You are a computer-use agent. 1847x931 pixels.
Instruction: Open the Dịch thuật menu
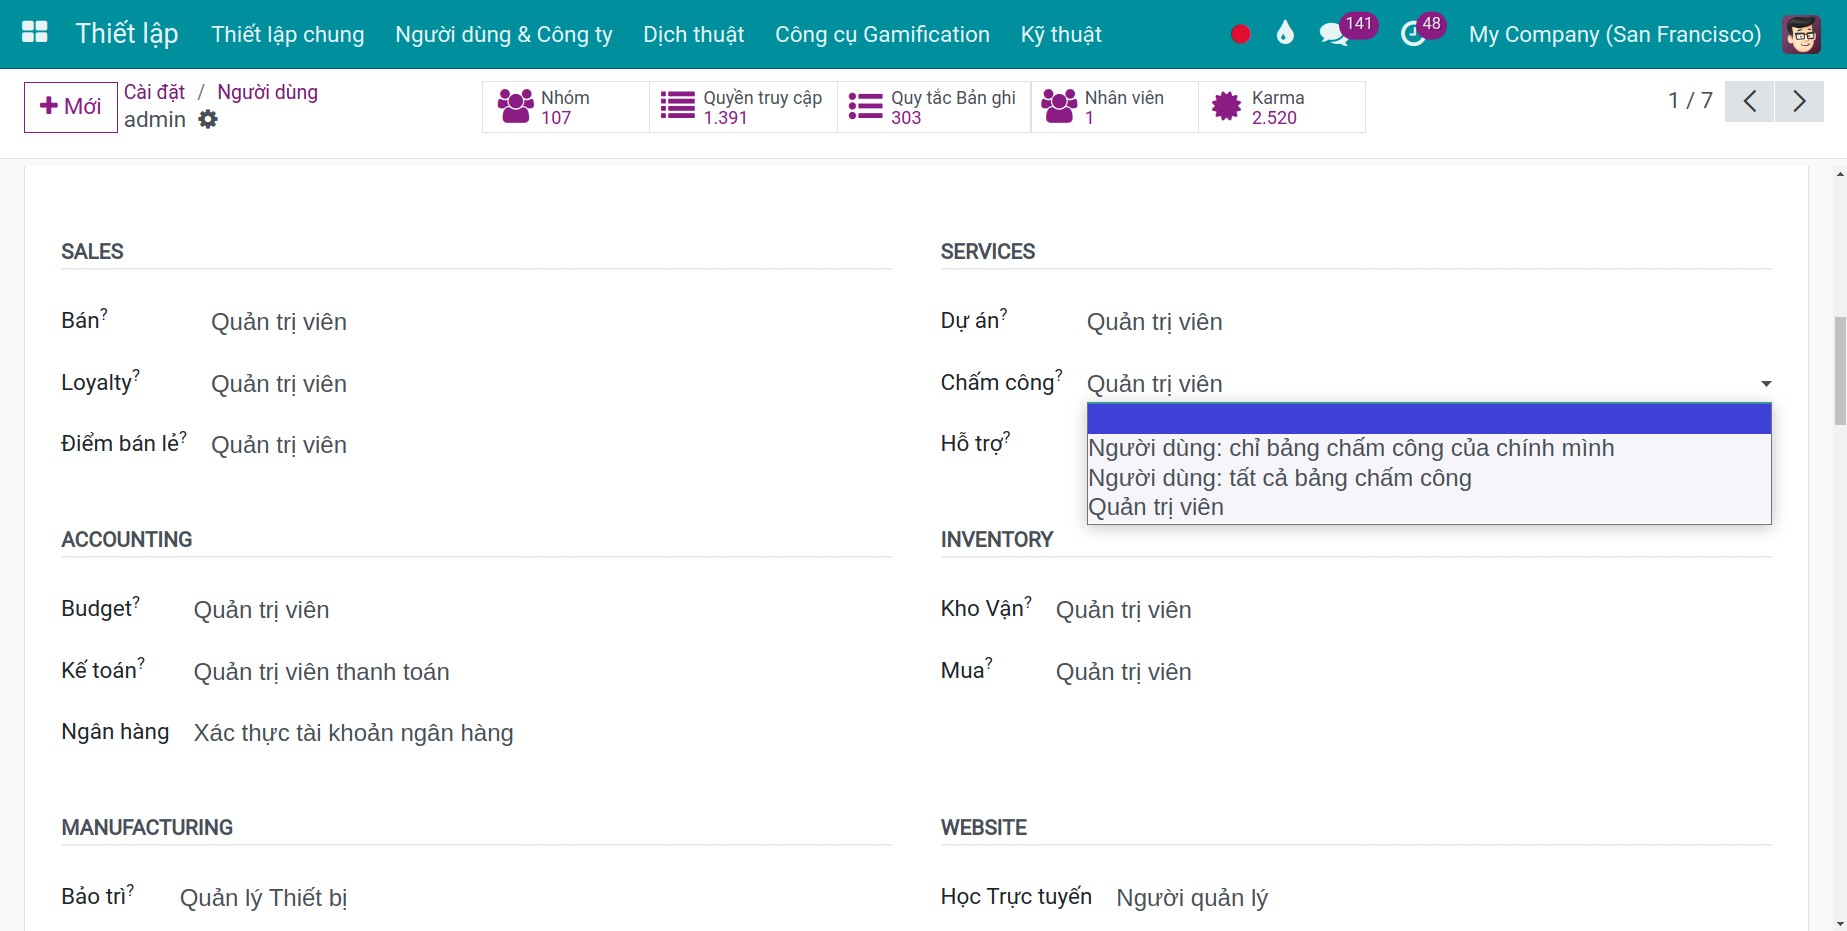tap(694, 34)
